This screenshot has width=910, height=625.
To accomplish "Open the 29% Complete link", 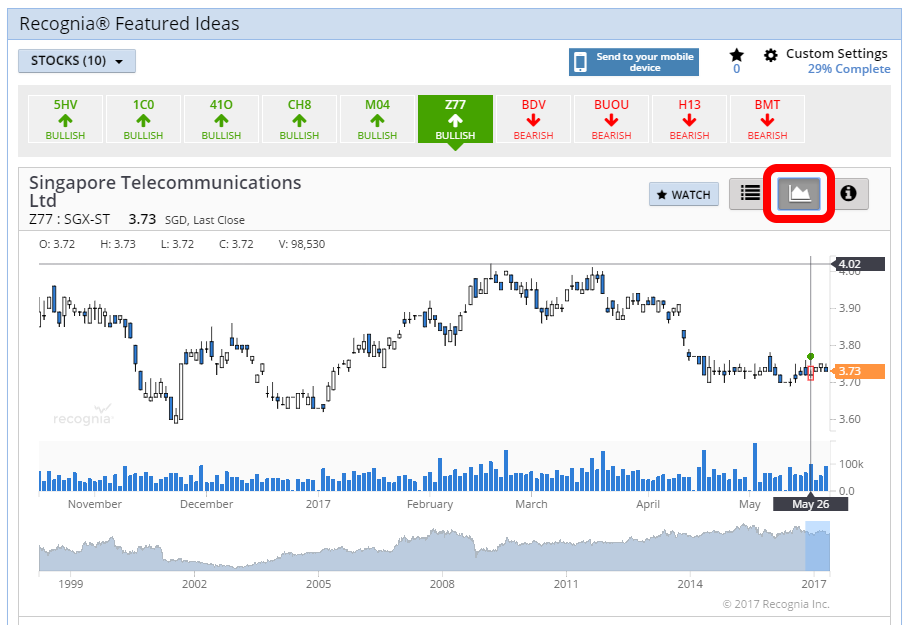I will [x=848, y=69].
